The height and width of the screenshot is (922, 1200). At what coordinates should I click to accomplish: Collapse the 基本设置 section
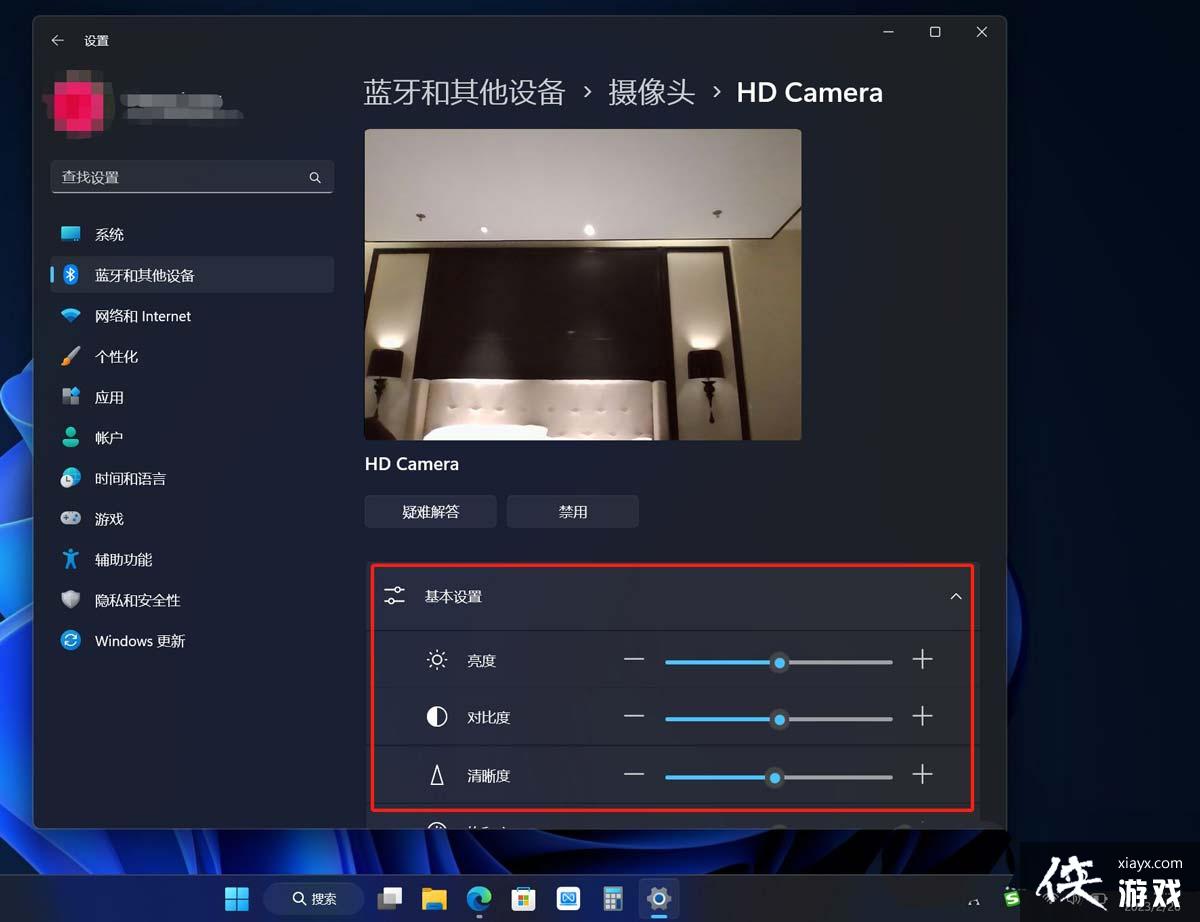click(x=955, y=597)
